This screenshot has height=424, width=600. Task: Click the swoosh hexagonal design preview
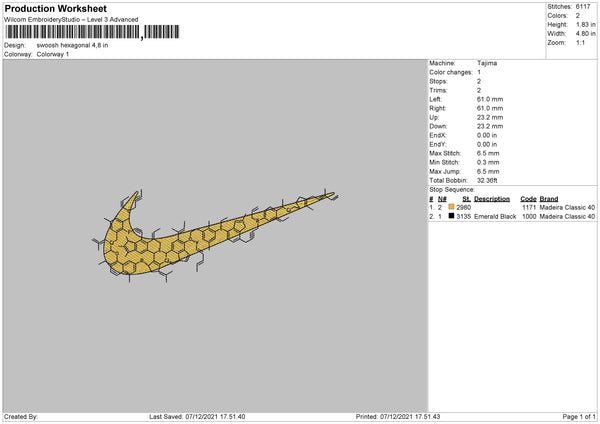(215, 236)
